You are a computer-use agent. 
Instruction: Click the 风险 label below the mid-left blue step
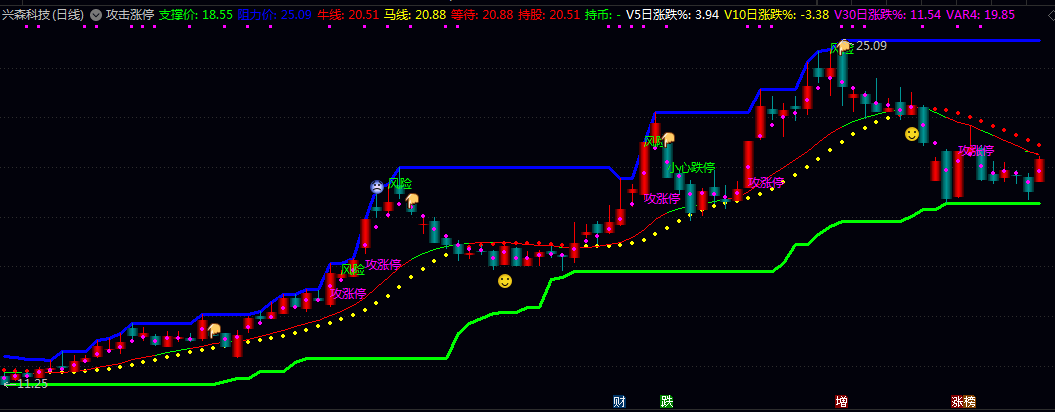click(x=353, y=269)
